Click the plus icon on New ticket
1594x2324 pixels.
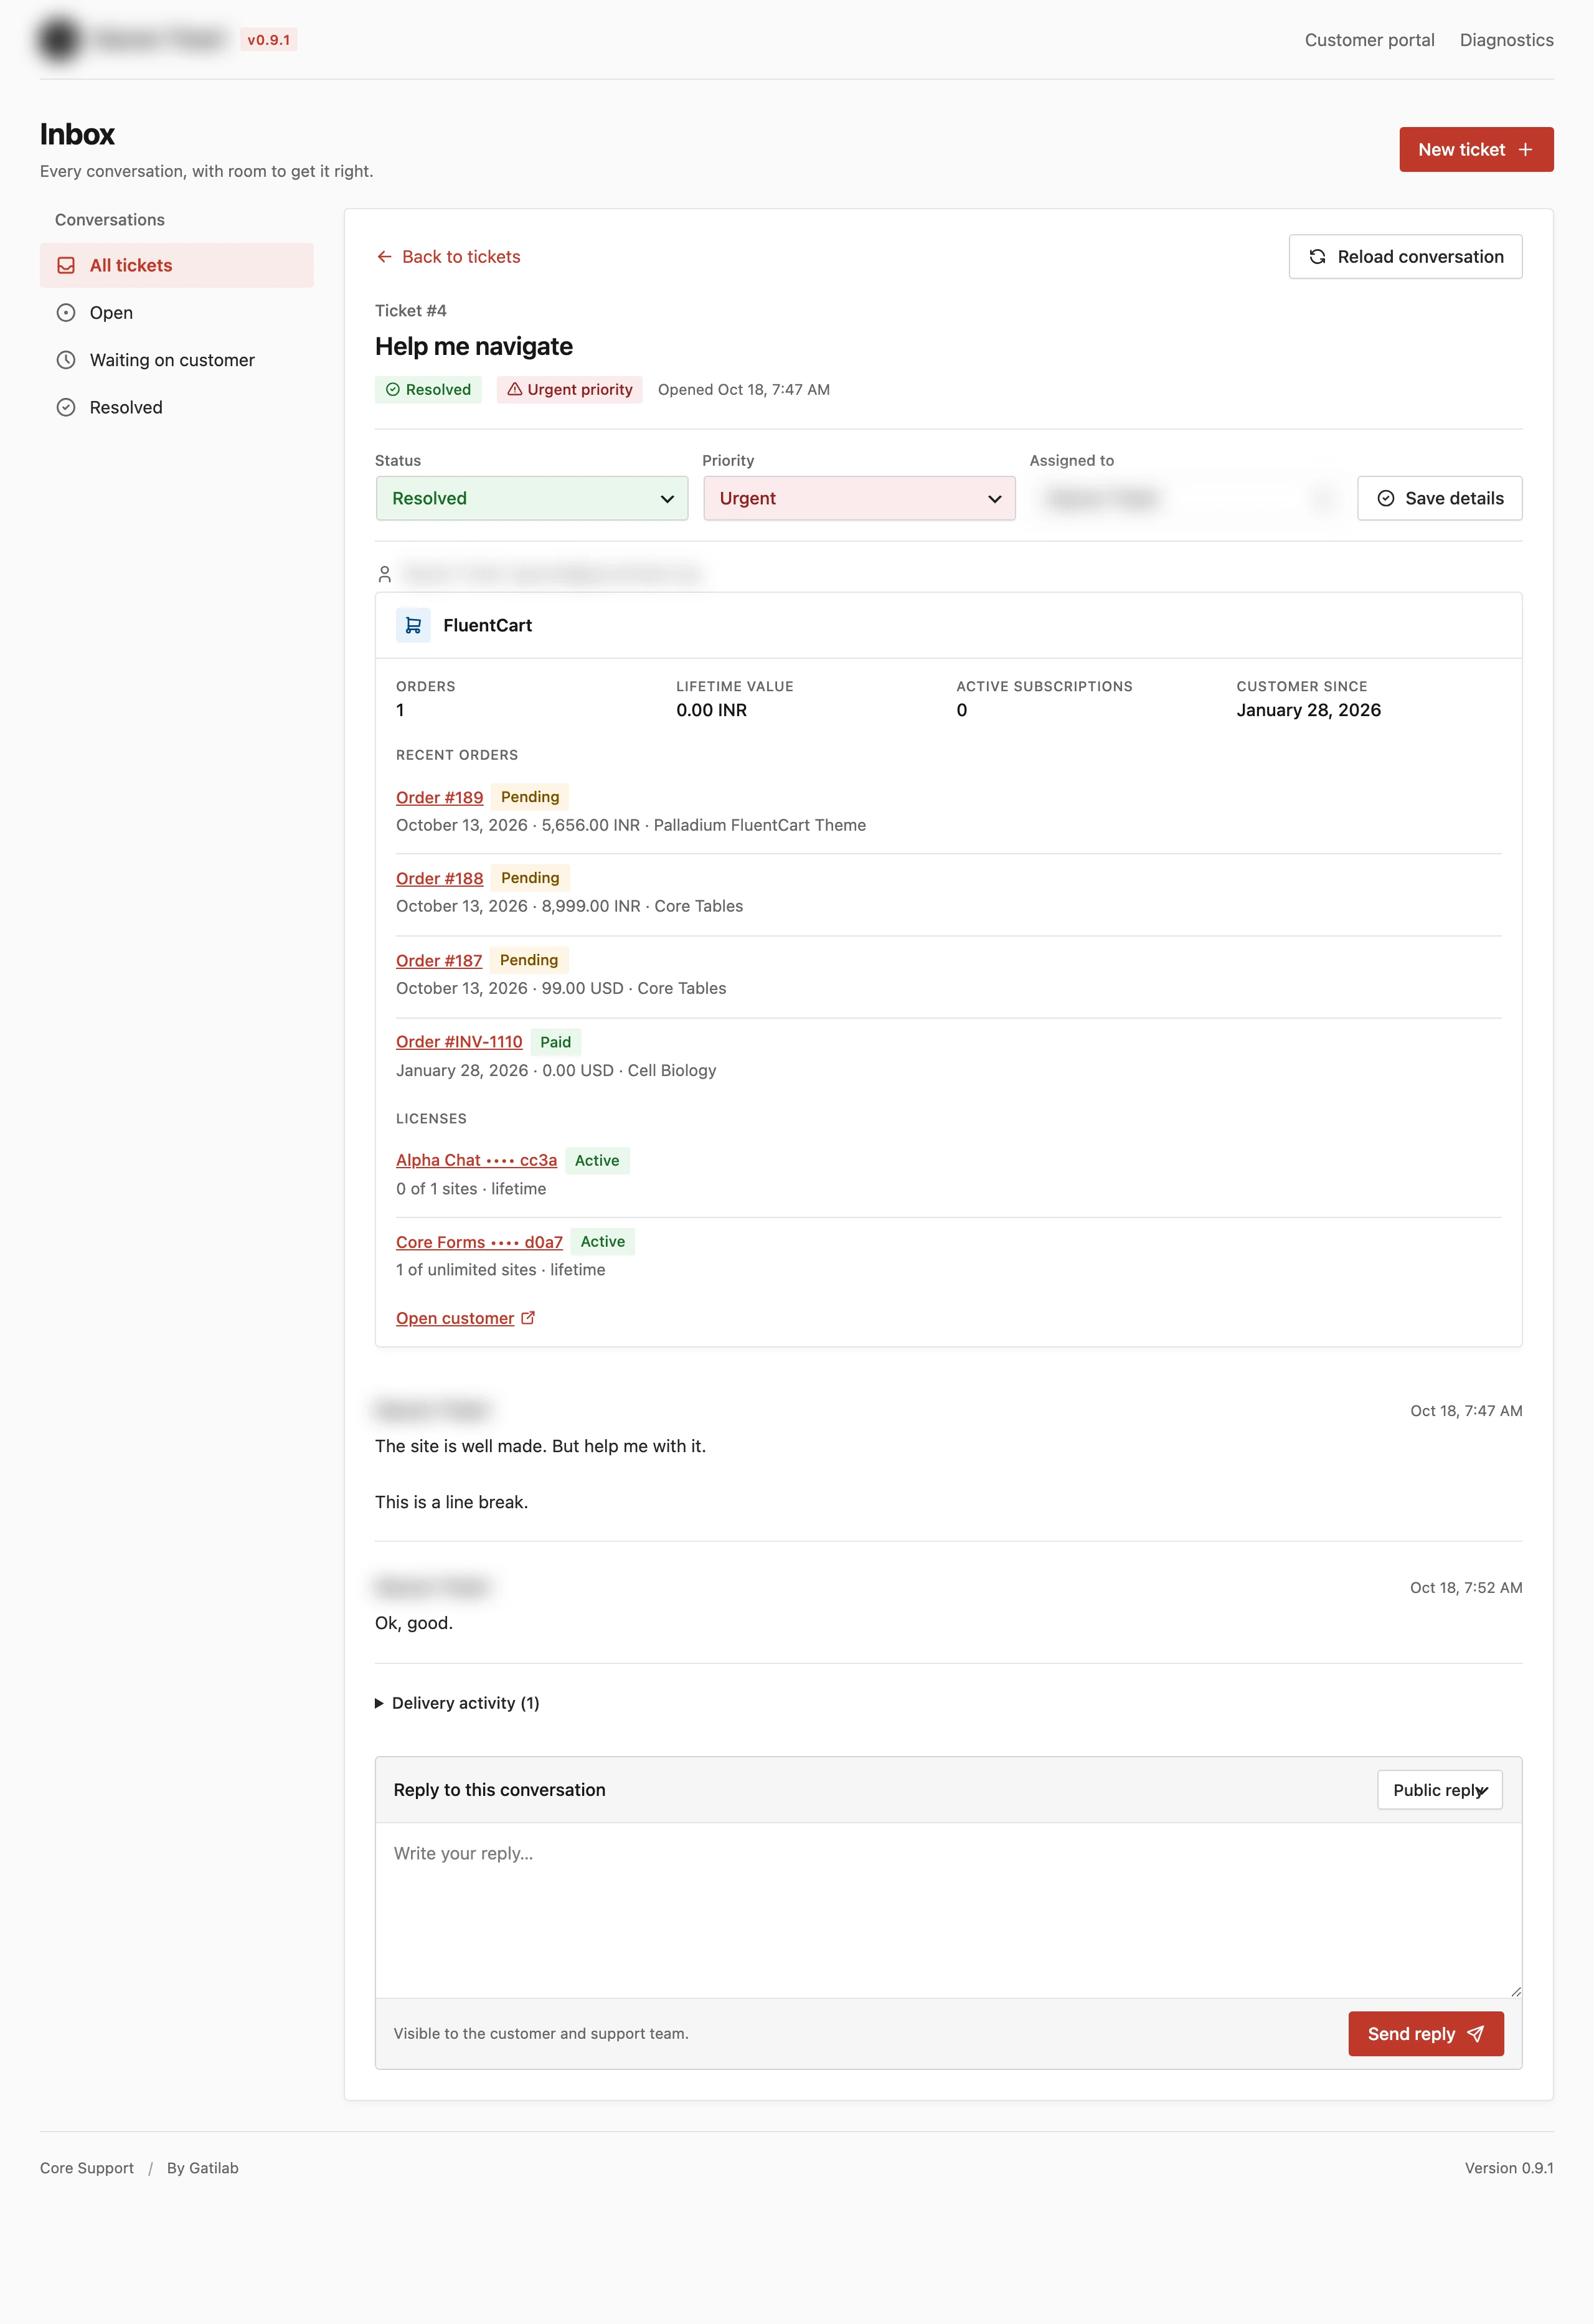tap(1525, 149)
